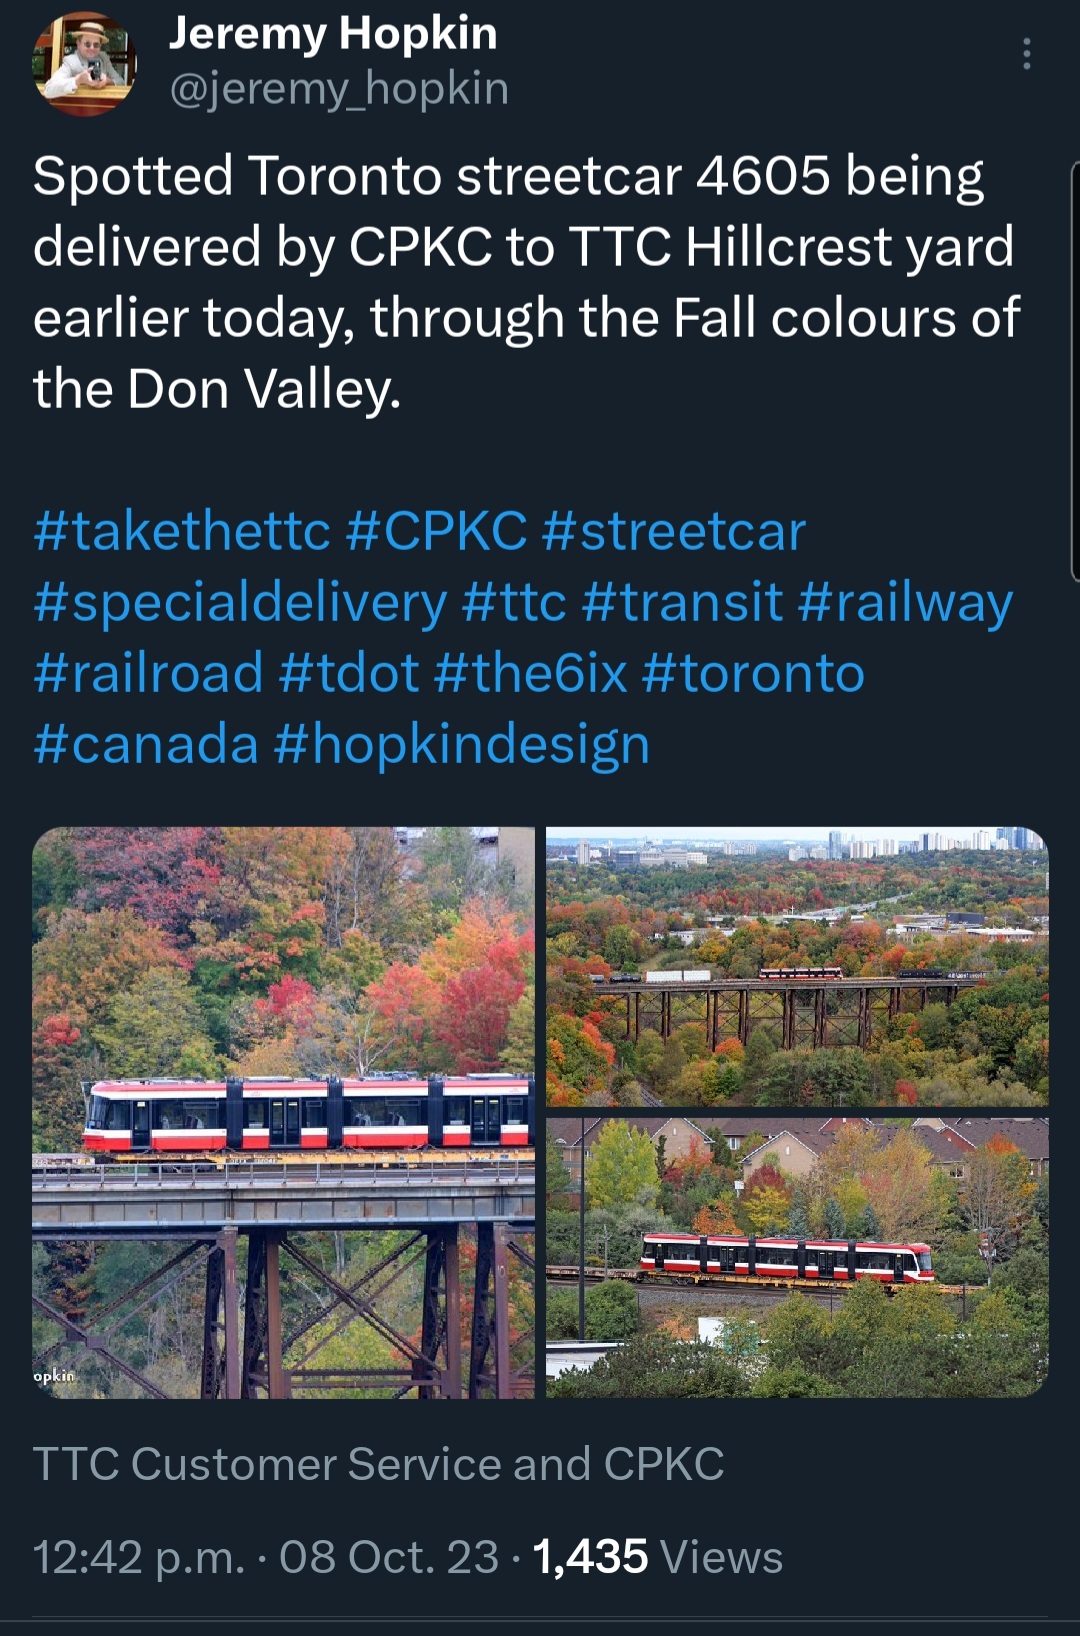Open the #railroad hashtag

tap(148, 673)
